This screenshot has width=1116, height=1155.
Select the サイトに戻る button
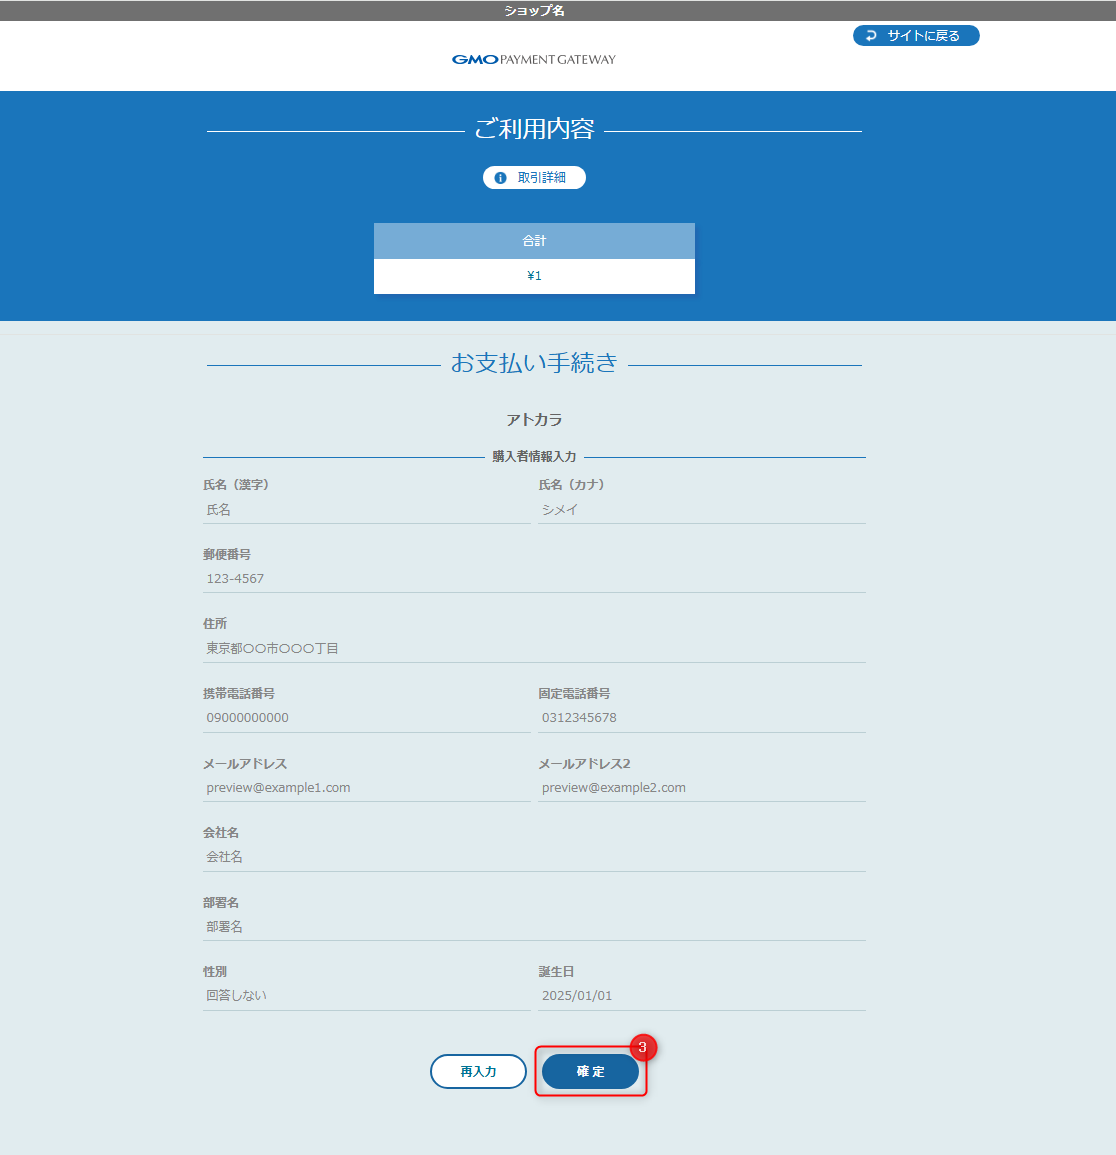click(x=916, y=35)
